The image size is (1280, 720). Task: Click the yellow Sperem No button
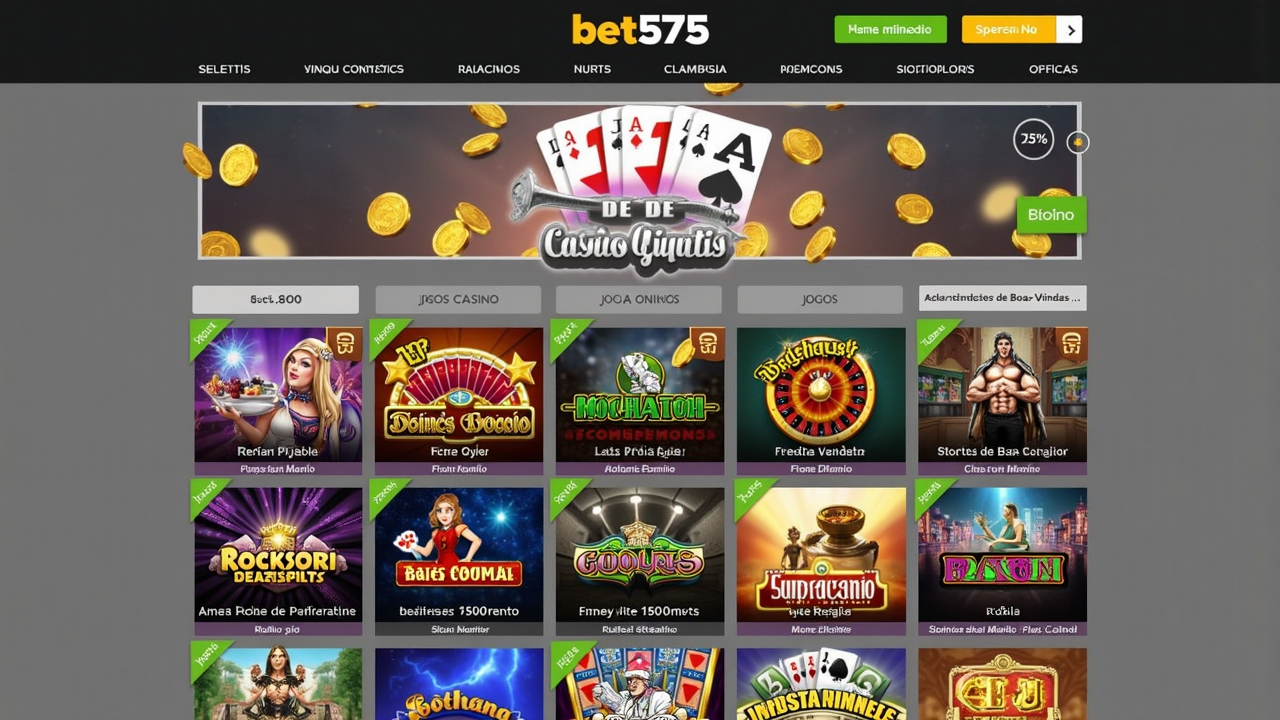[x=1008, y=29]
